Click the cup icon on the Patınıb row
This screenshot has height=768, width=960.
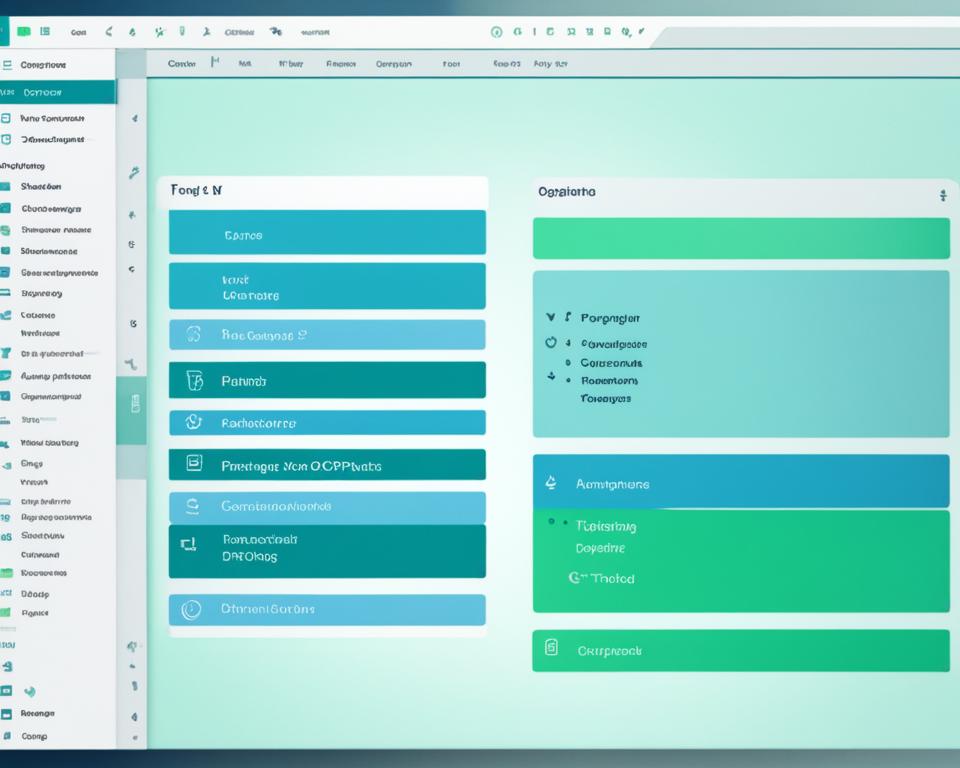[195, 380]
